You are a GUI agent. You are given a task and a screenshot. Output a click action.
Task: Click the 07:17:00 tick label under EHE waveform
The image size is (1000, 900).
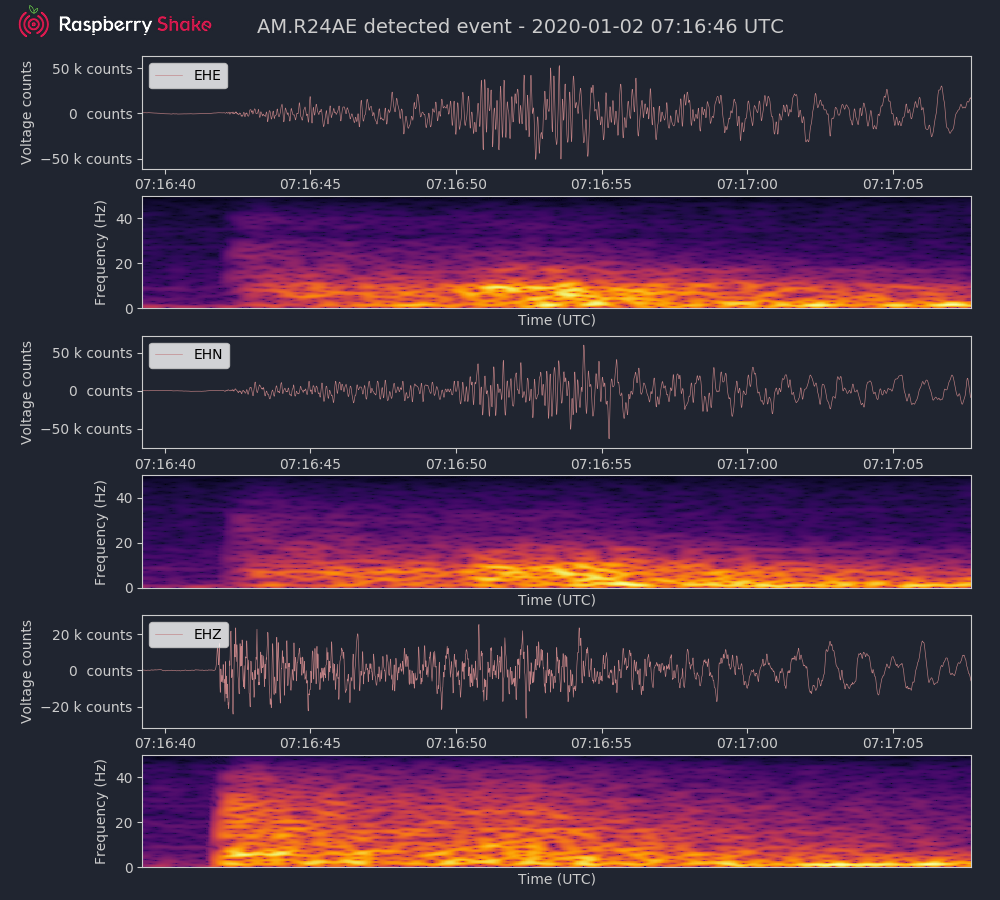pos(747,184)
